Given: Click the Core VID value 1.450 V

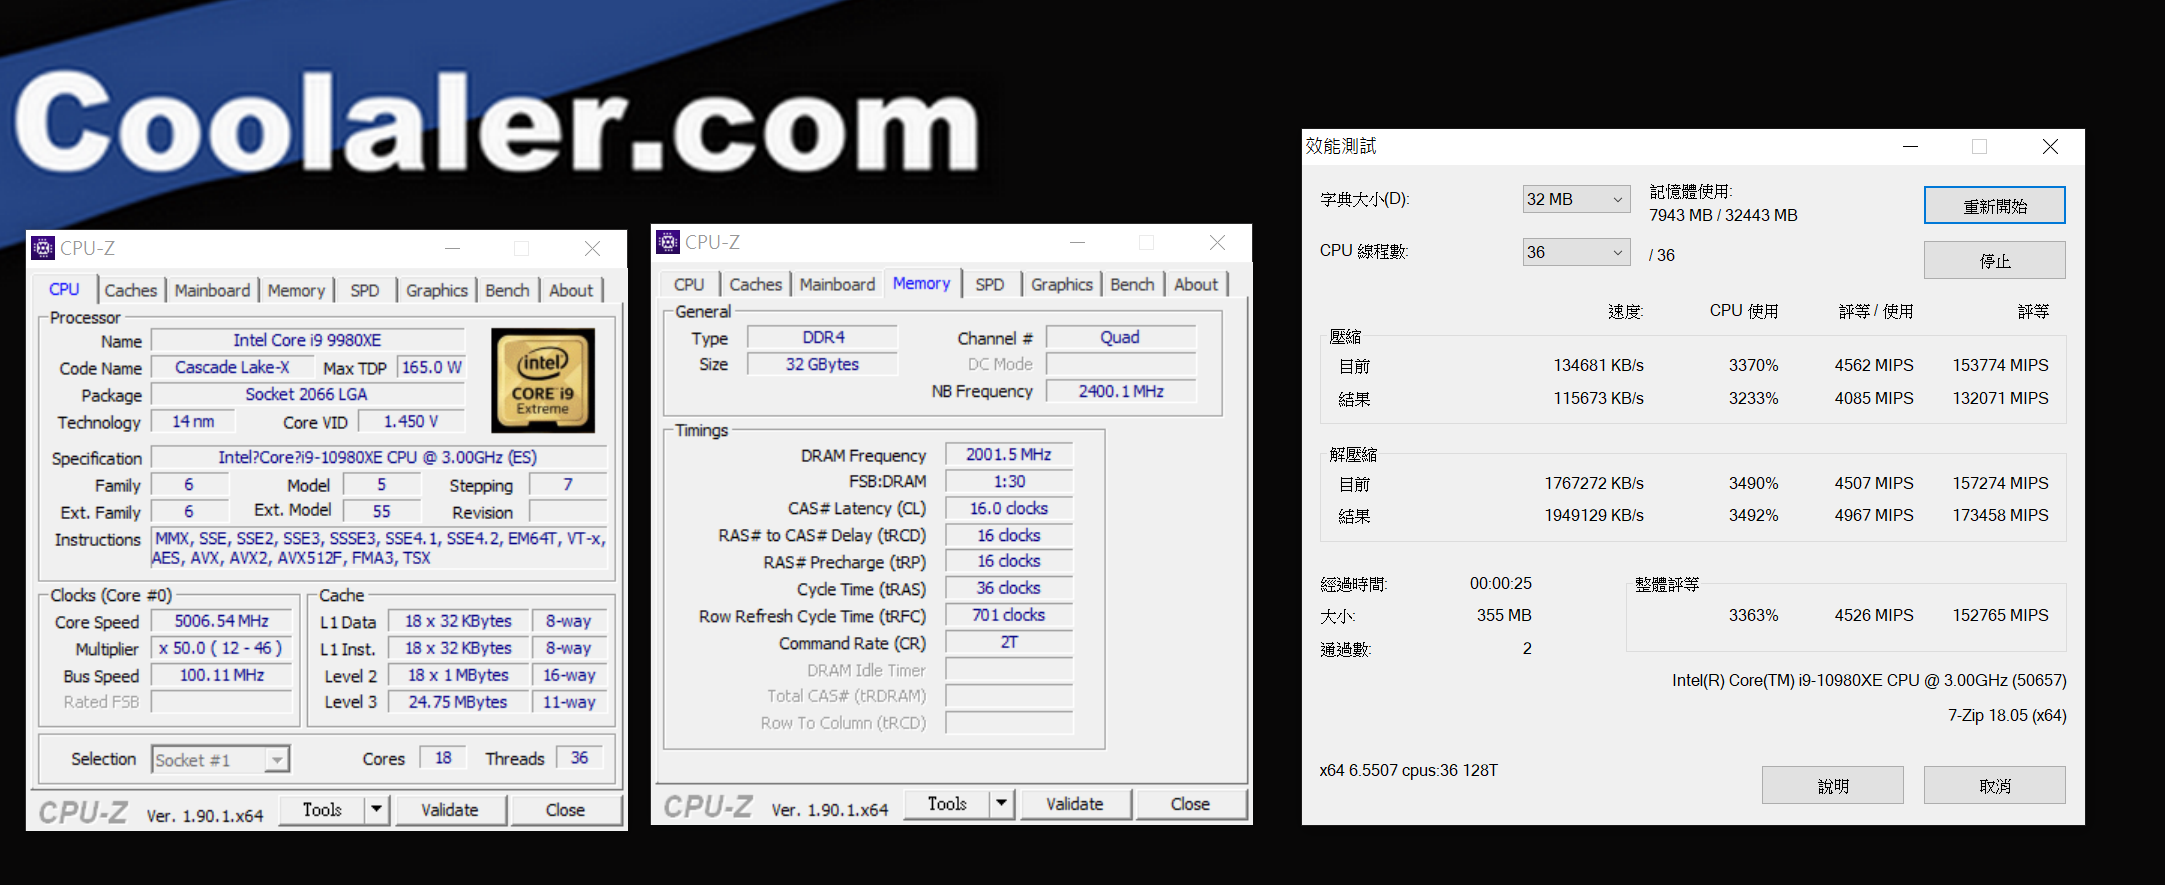Looking at the screenshot, I should click(x=411, y=421).
